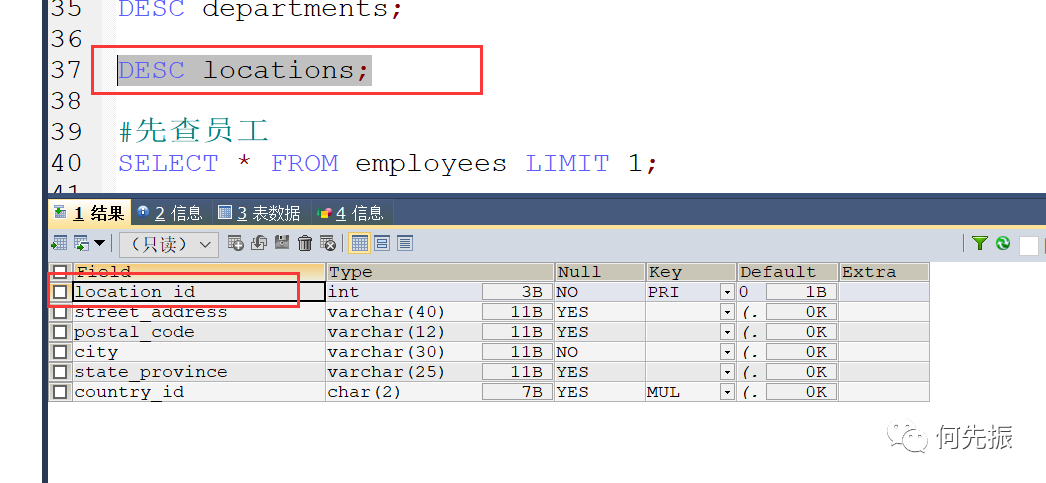Check the postal_code row checkbox
The width and height of the screenshot is (1046, 483).
pyautogui.click(x=60, y=332)
